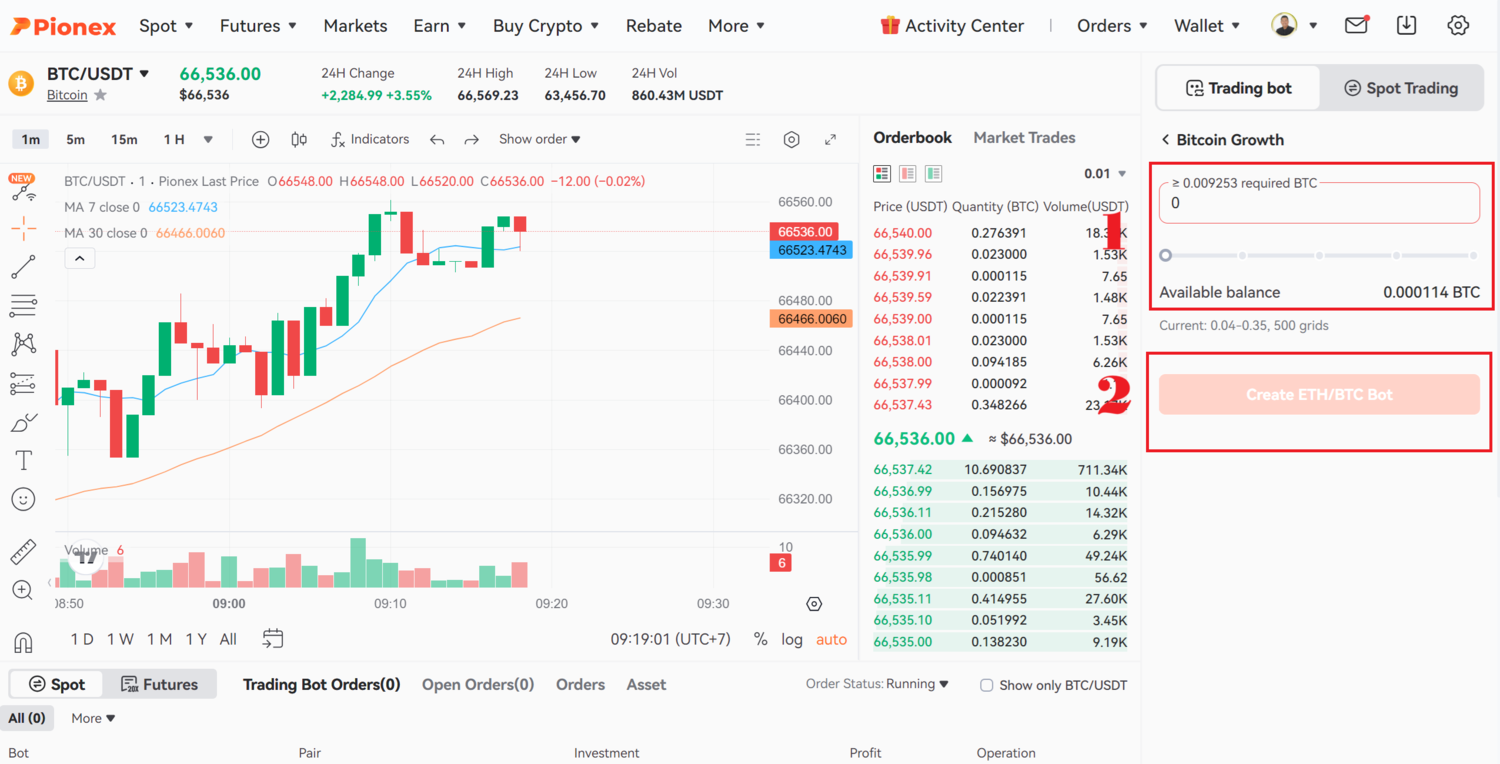
Task: Select the 5m timeframe
Action: [75, 140]
